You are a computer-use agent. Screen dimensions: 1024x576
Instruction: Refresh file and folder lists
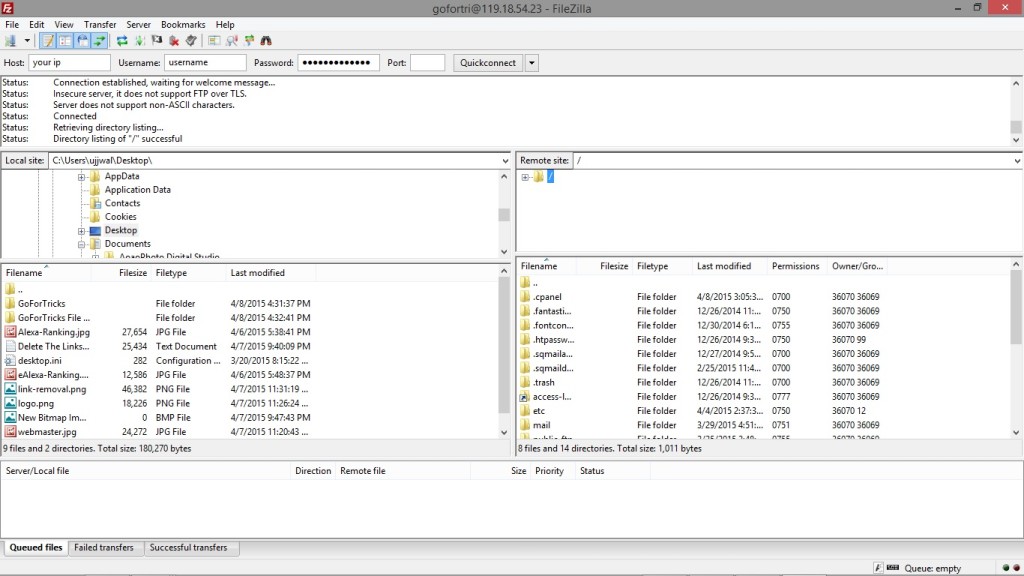[x=122, y=40]
